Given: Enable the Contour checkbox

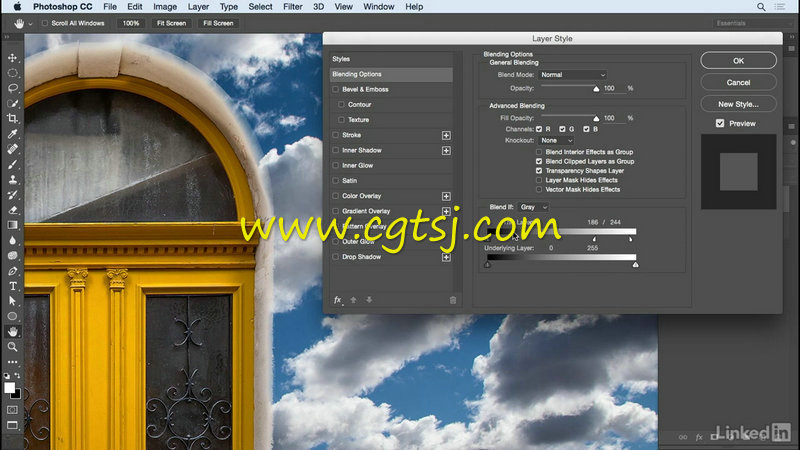Looking at the screenshot, I should (341, 105).
